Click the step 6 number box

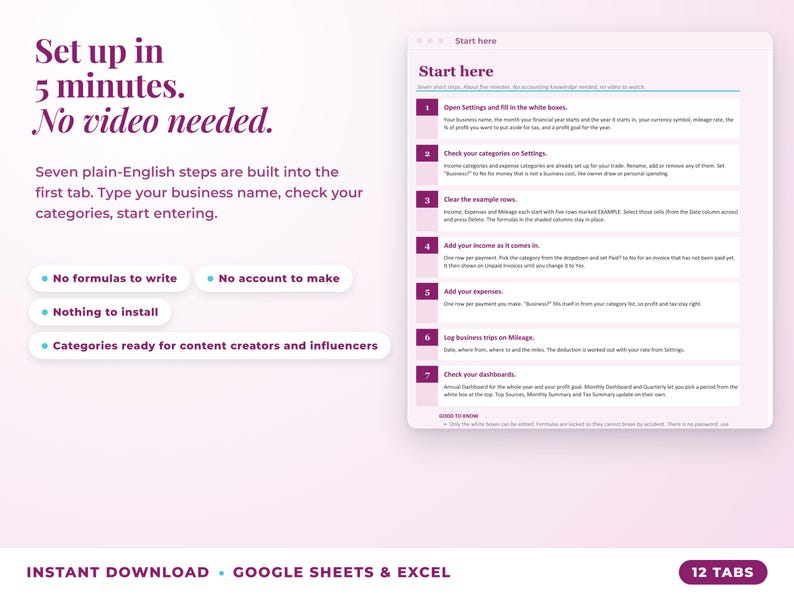[x=427, y=338]
